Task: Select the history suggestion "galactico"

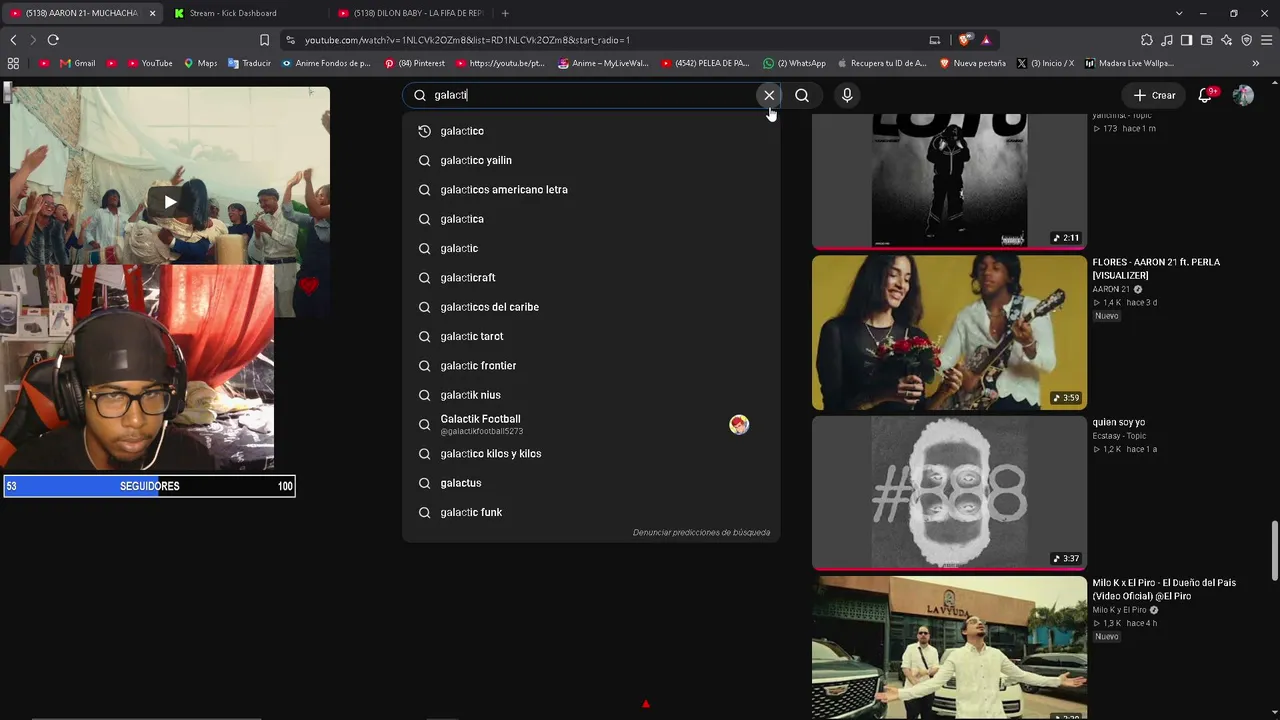Action: tap(591, 131)
